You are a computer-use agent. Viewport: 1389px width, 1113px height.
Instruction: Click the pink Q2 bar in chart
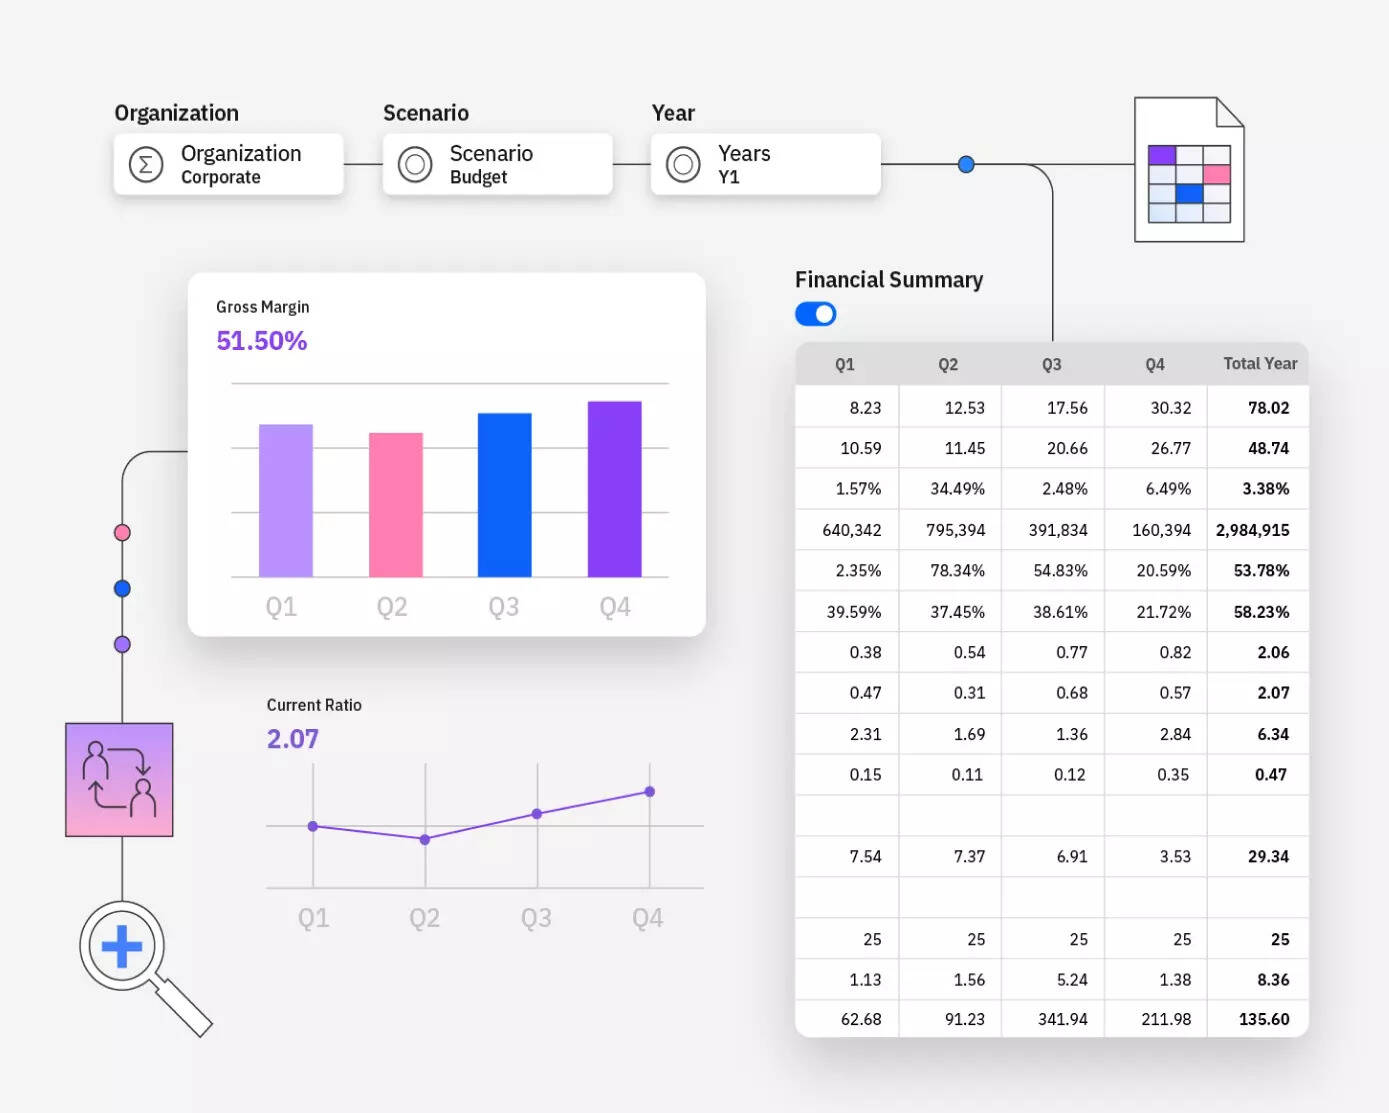click(x=395, y=504)
